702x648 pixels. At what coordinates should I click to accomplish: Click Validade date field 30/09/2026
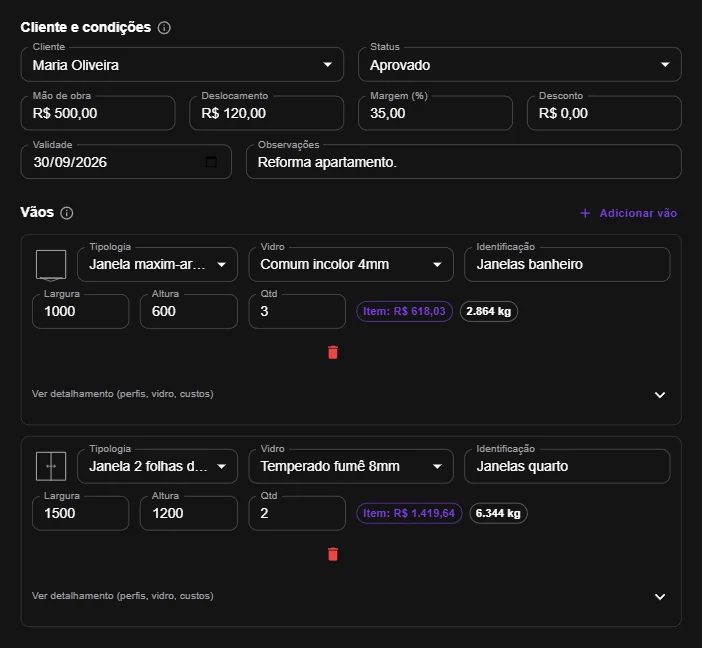point(126,162)
